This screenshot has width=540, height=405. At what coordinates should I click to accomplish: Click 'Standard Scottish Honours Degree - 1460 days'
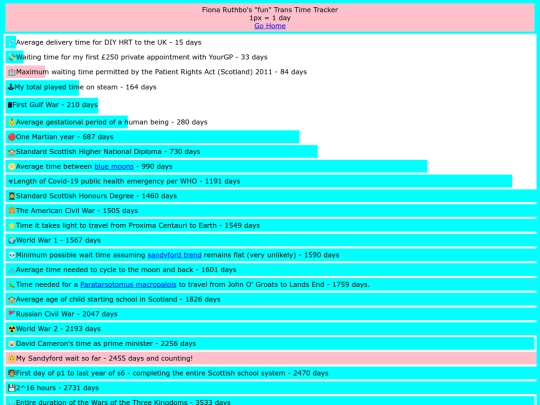tap(96, 196)
